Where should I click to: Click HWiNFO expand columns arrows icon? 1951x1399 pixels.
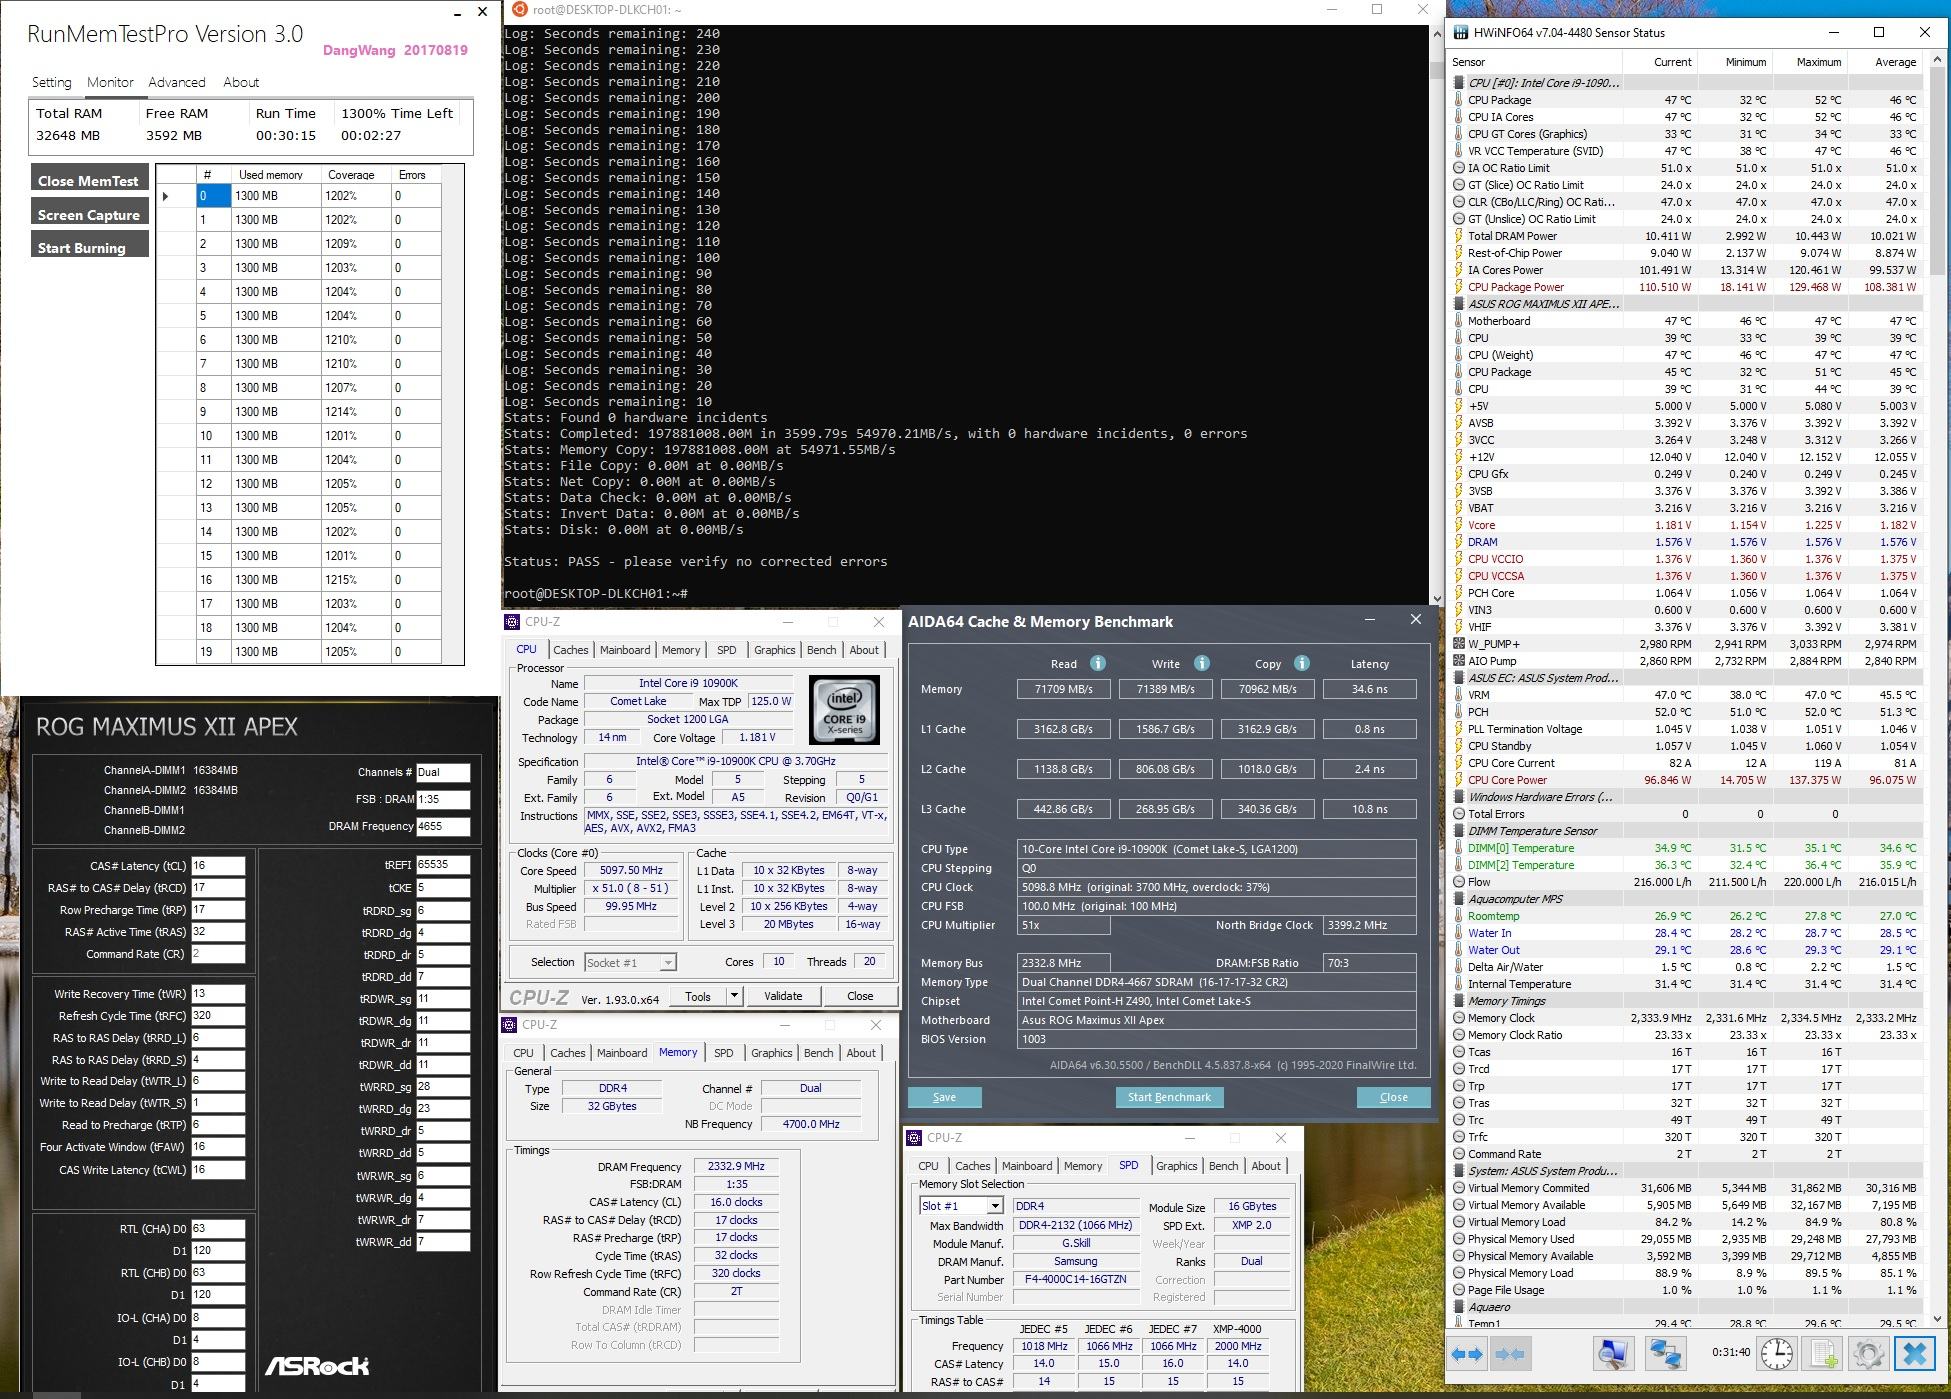(x=1467, y=1354)
